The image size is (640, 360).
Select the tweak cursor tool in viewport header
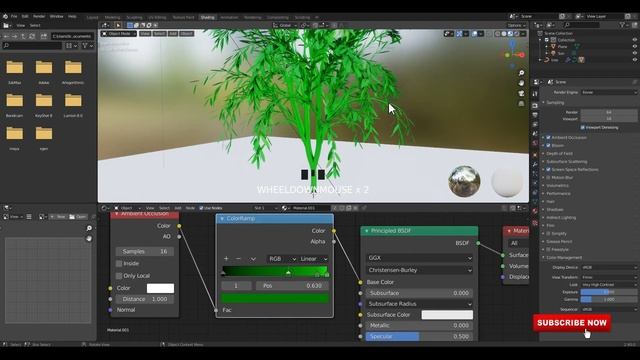coord(118,25)
